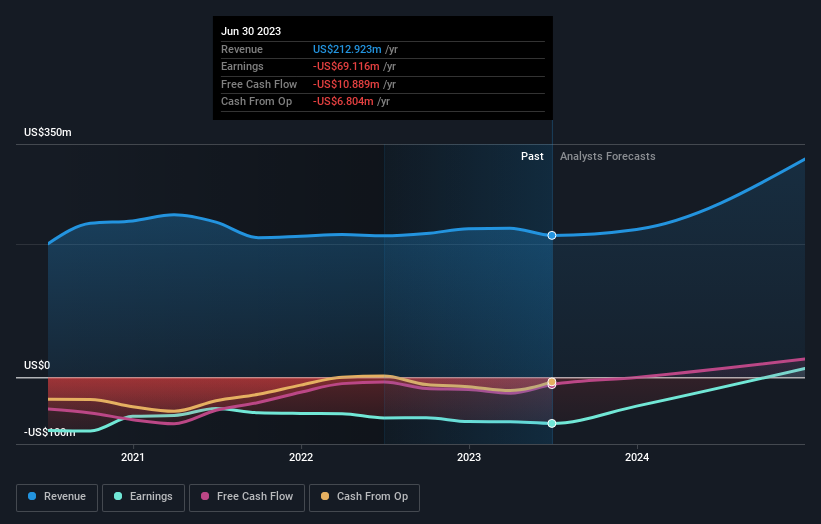Click the US$0 y-axis label

click(37, 365)
